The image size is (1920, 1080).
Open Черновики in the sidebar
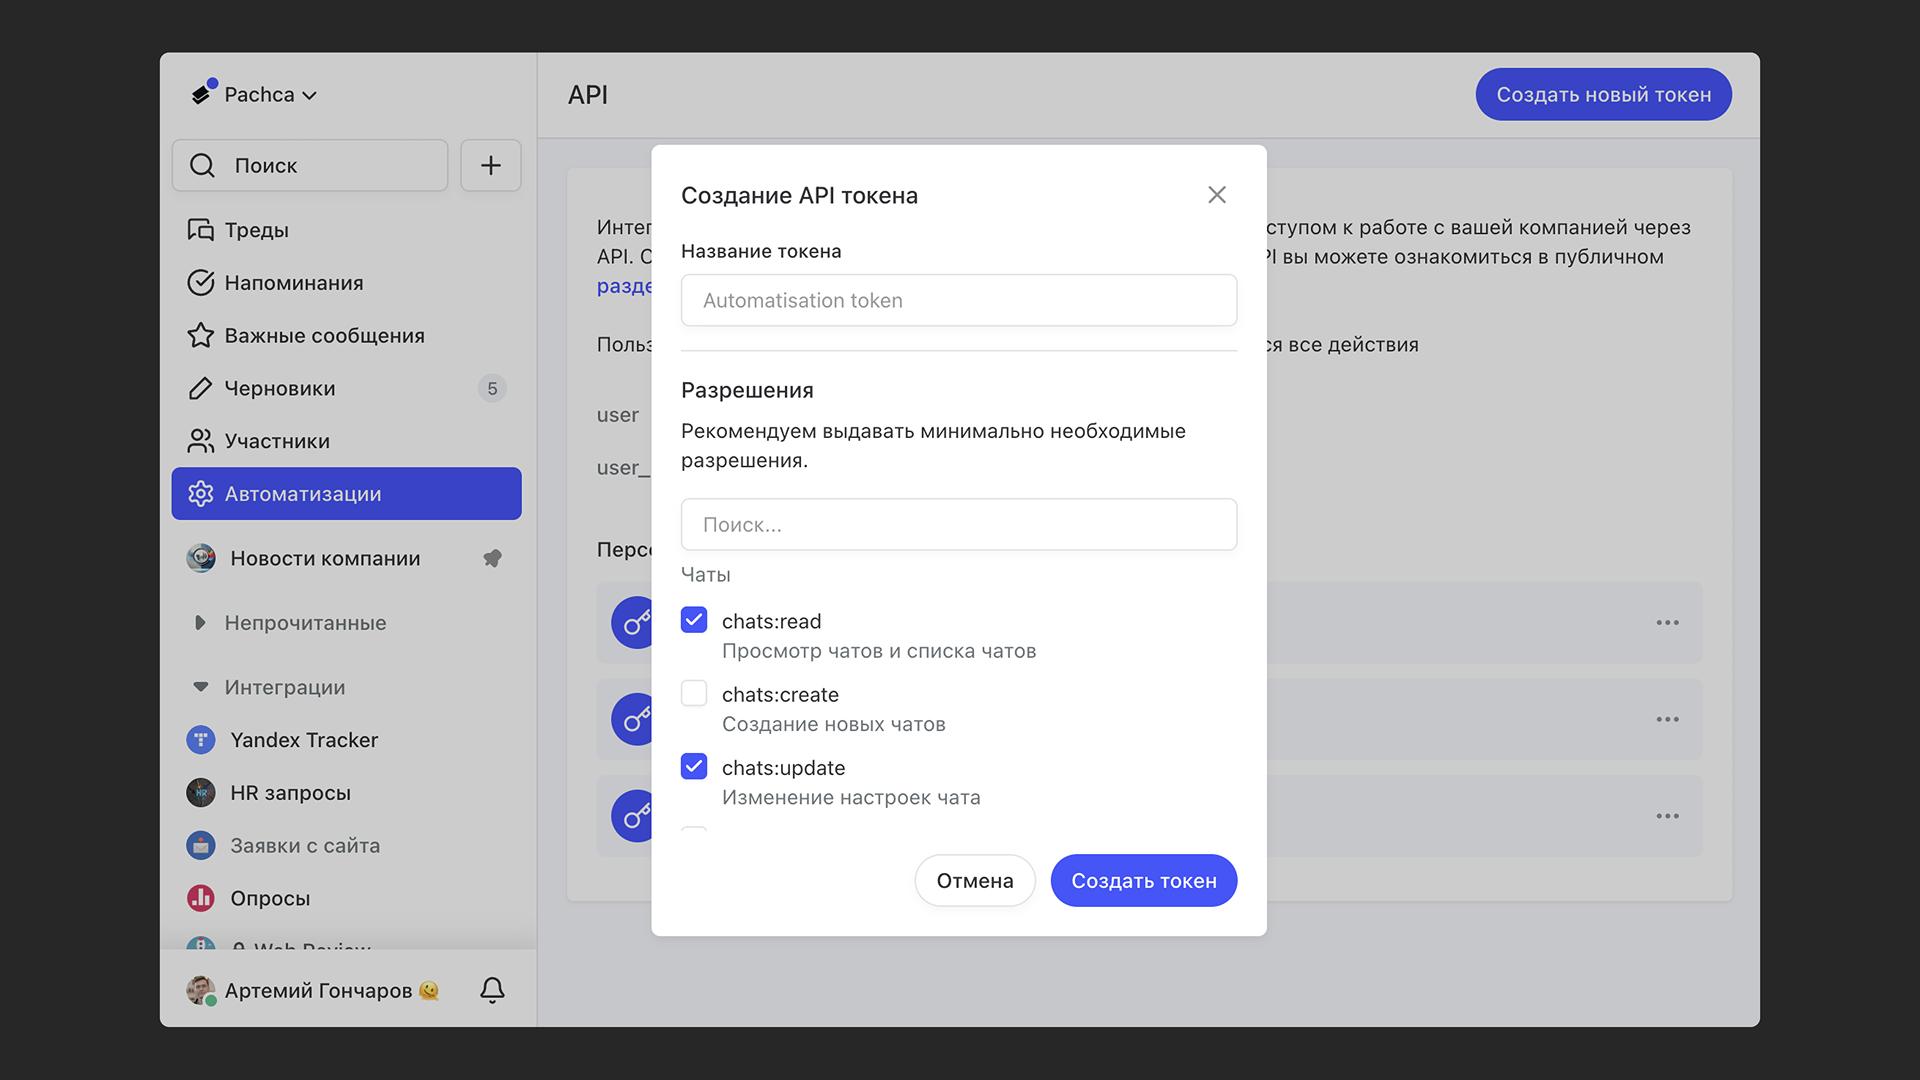coord(279,388)
